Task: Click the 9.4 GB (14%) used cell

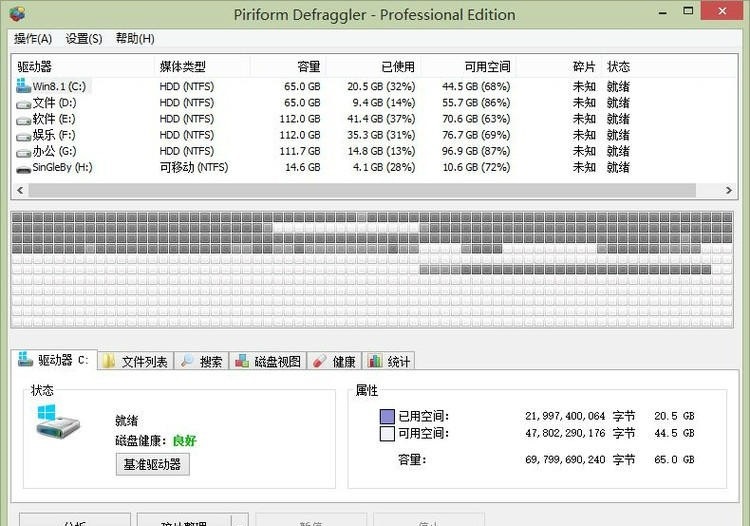Action: pyautogui.click(x=384, y=103)
